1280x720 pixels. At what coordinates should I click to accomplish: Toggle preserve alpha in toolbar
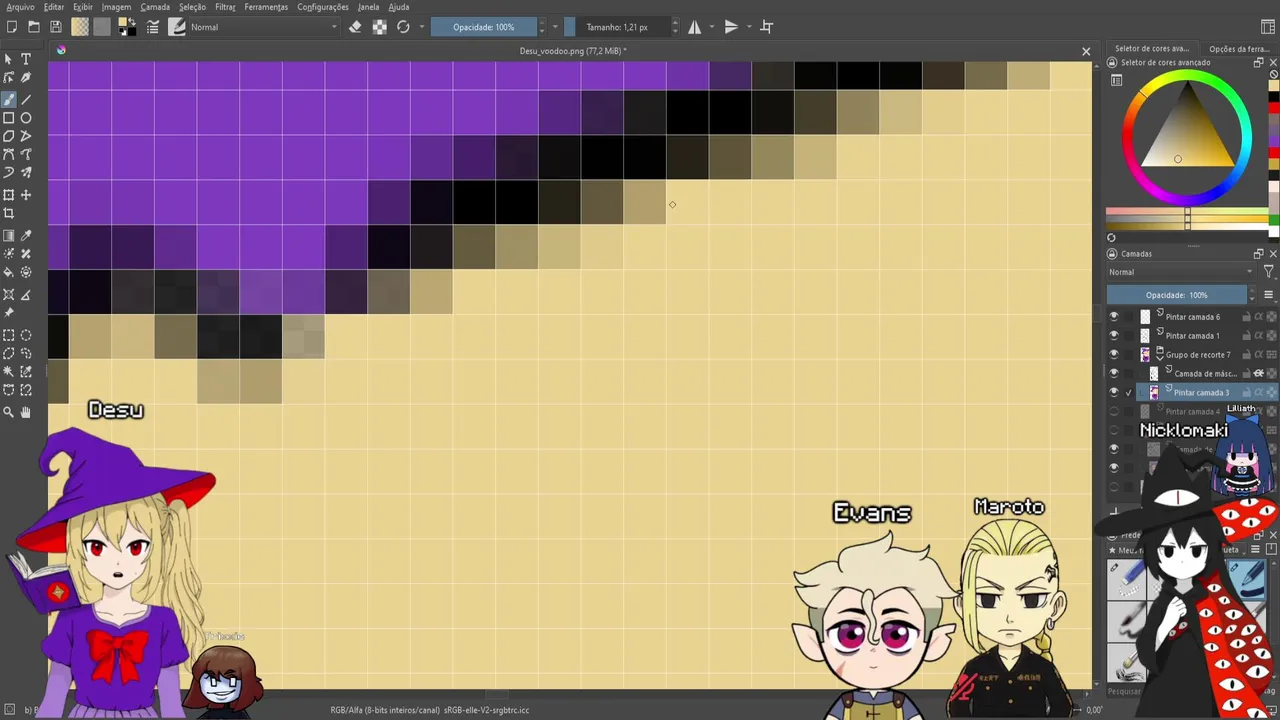pos(379,27)
